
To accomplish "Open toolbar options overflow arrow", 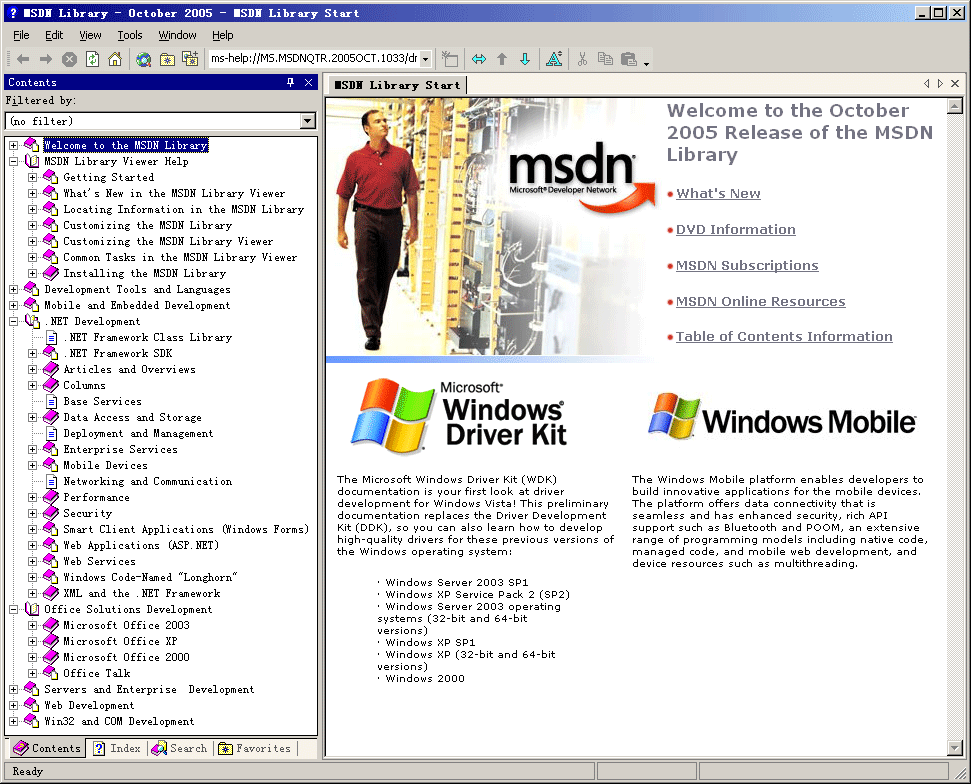I will point(647,63).
